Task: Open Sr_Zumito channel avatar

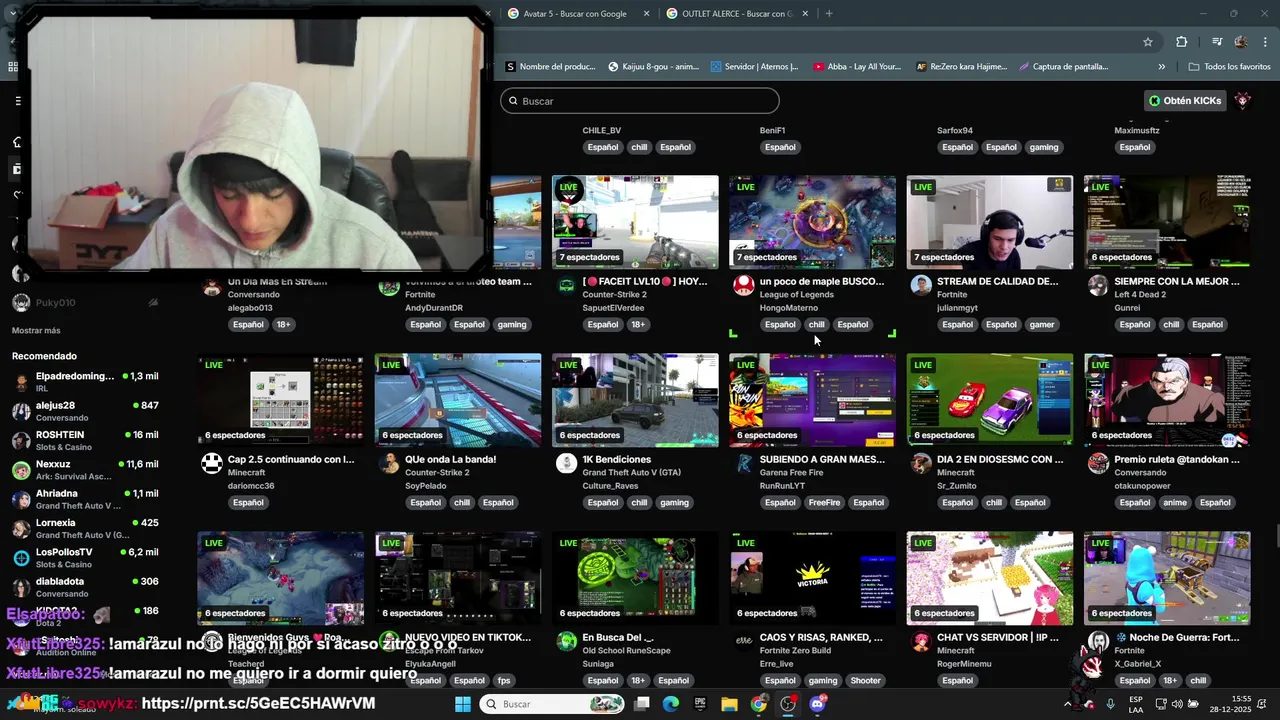Action: click(921, 463)
